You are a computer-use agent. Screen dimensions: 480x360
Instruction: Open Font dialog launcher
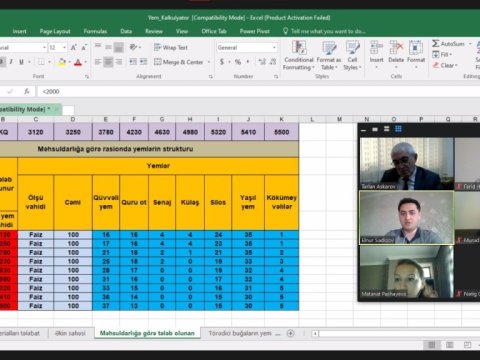click(x=87, y=77)
